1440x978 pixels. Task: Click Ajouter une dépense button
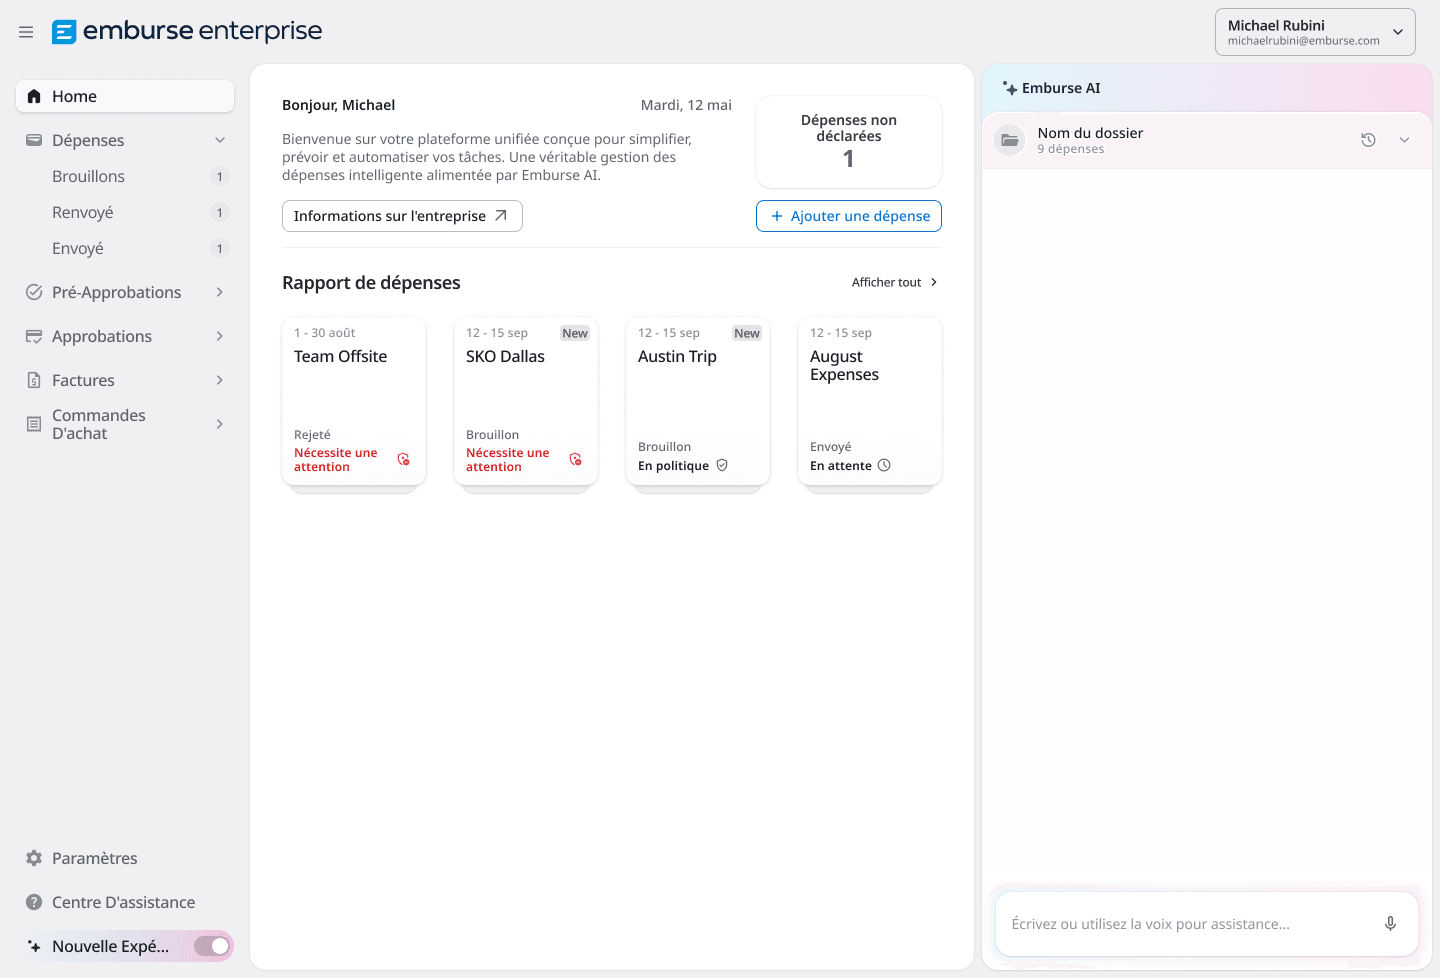tap(849, 216)
